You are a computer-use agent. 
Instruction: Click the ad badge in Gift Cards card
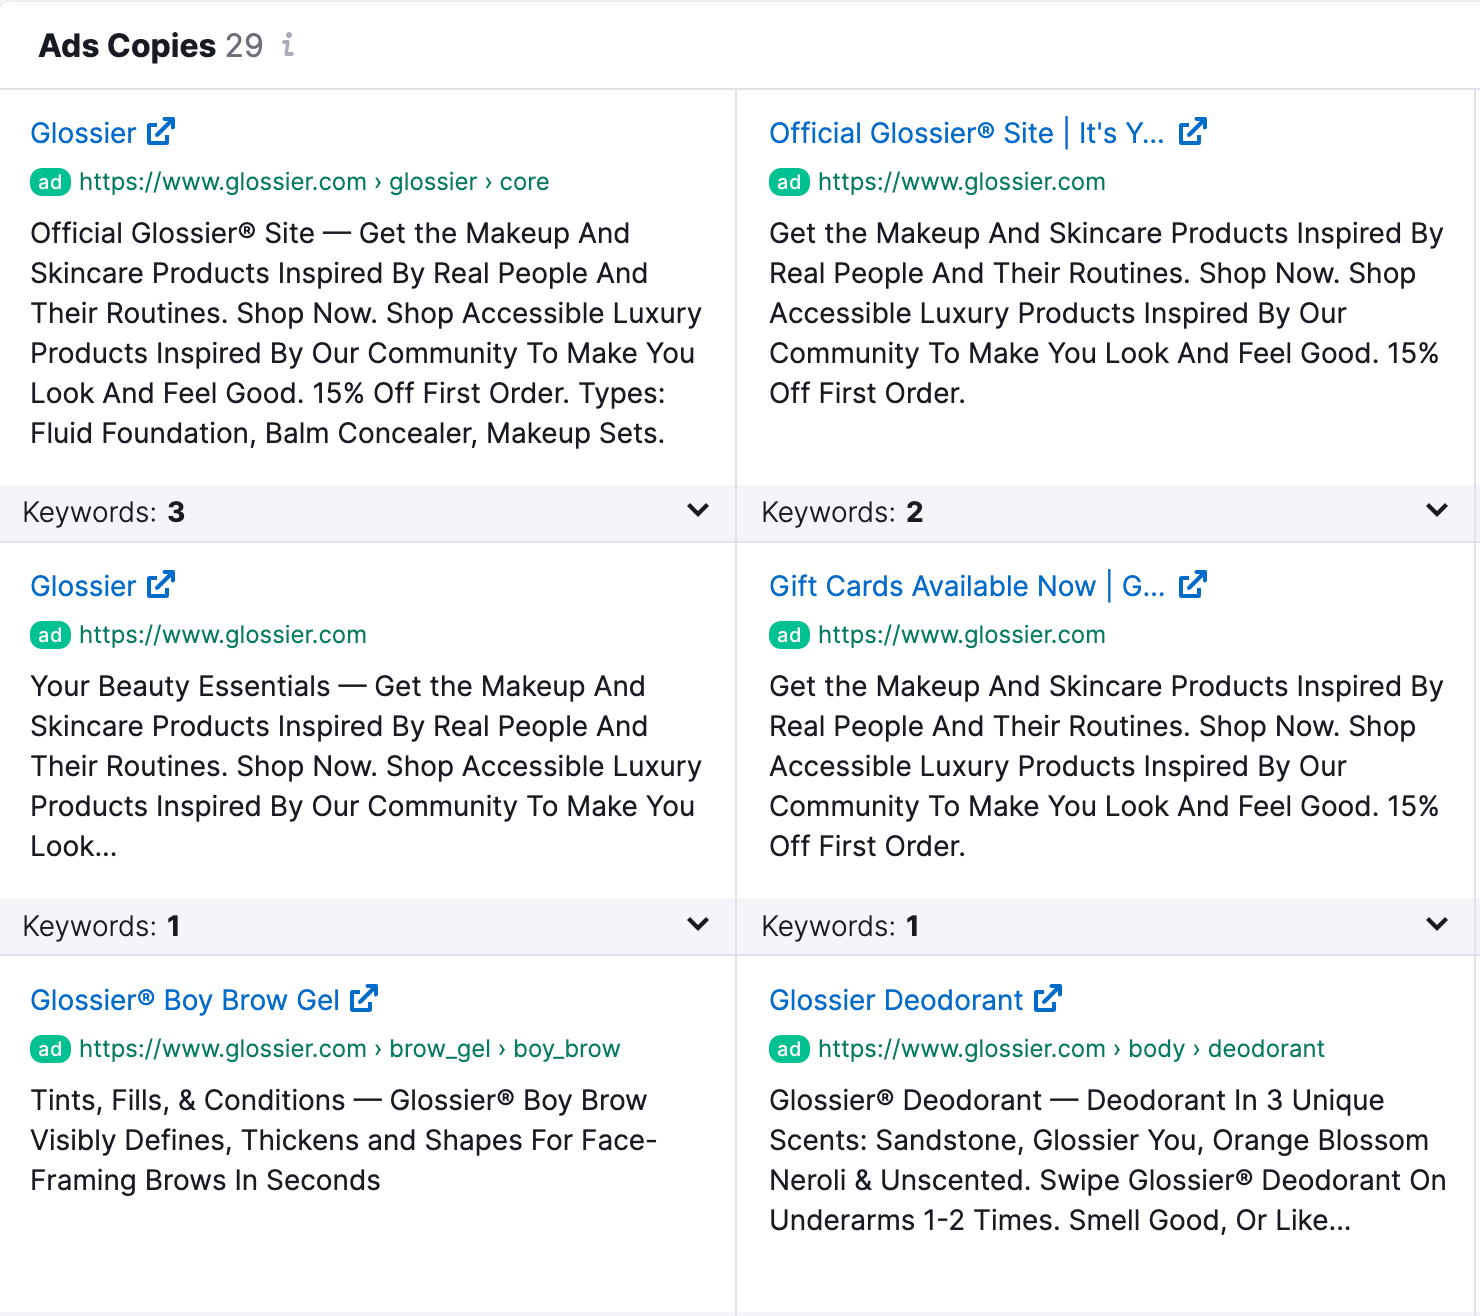click(x=789, y=635)
